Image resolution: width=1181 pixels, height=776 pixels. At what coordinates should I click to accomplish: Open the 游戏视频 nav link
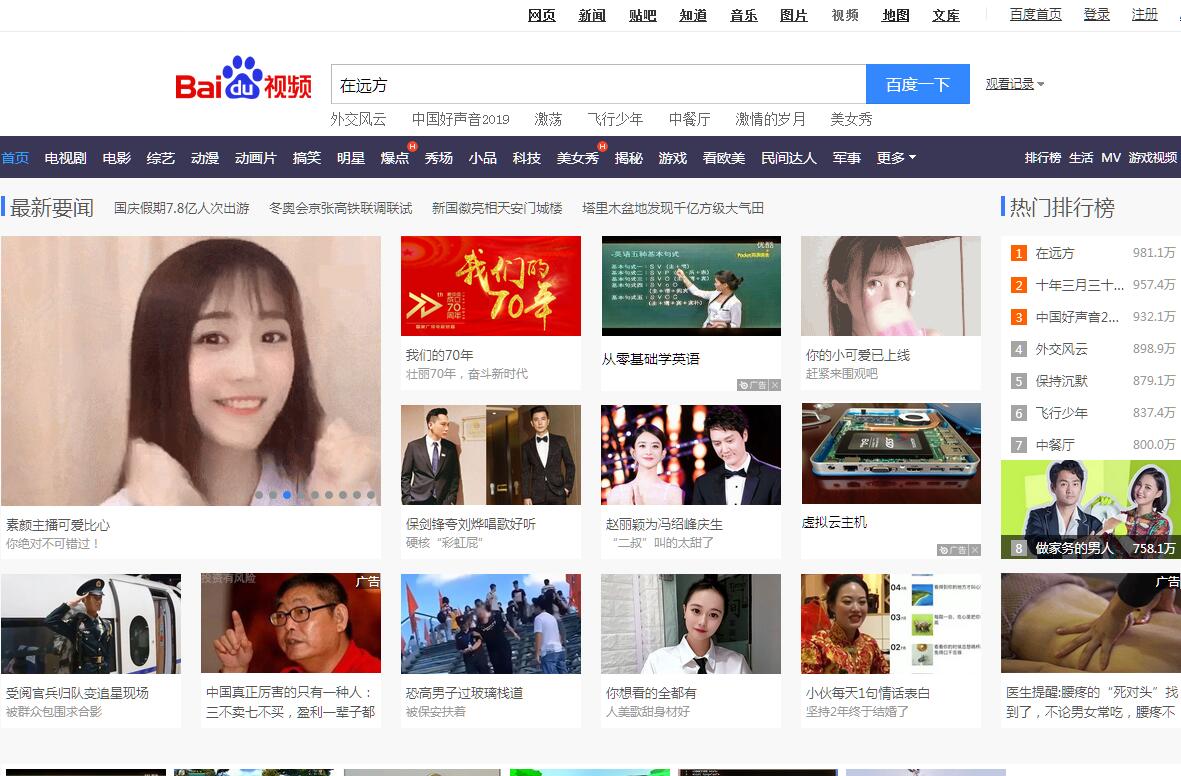(x=1152, y=157)
